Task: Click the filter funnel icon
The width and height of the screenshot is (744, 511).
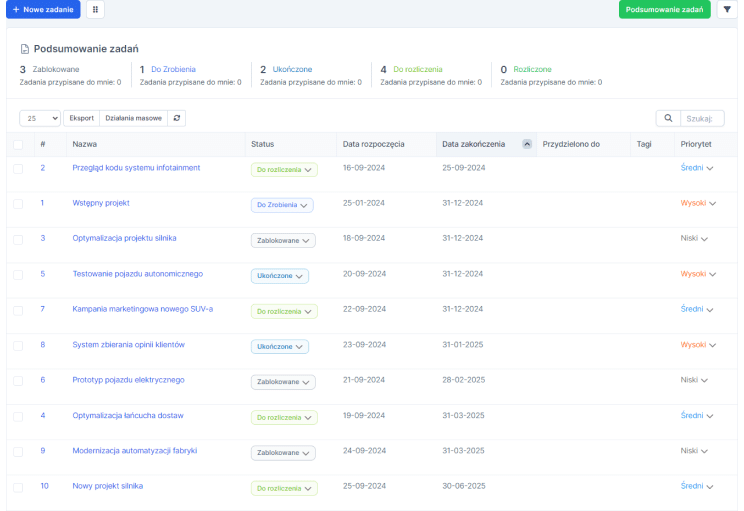Action: pyautogui.click(x=727, y=10)
